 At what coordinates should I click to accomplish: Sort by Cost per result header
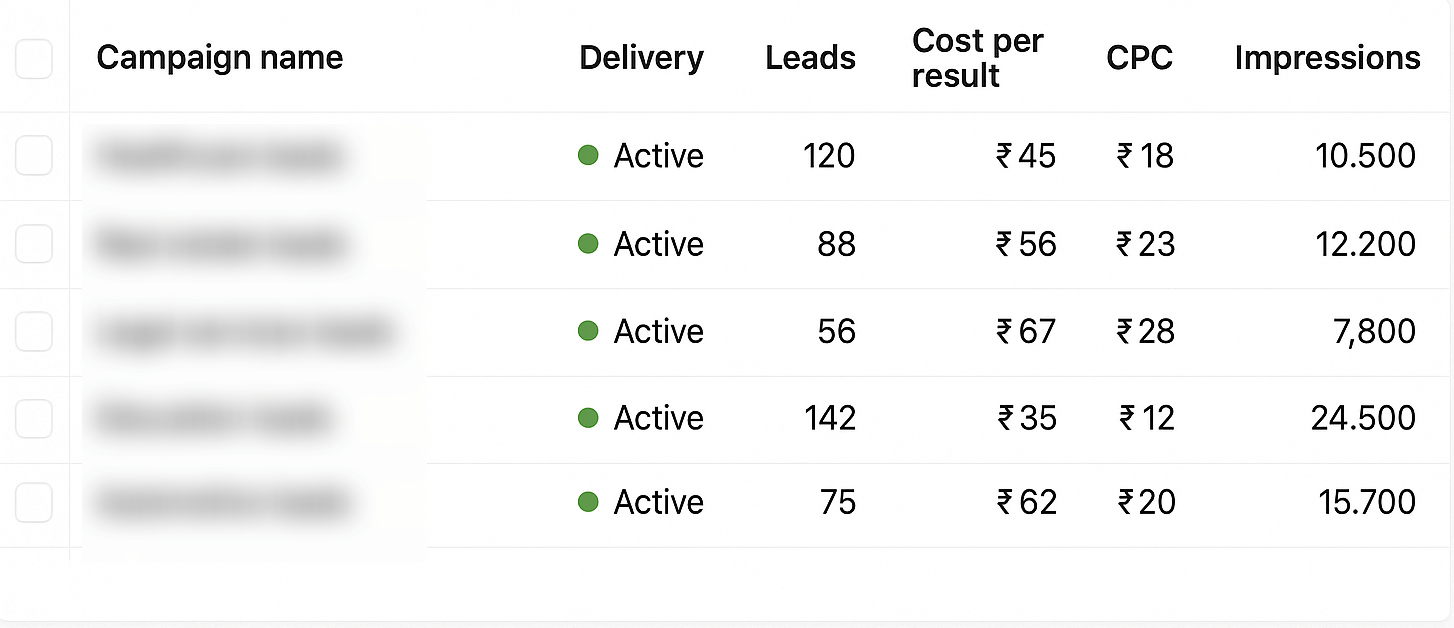tap(977, 58)
